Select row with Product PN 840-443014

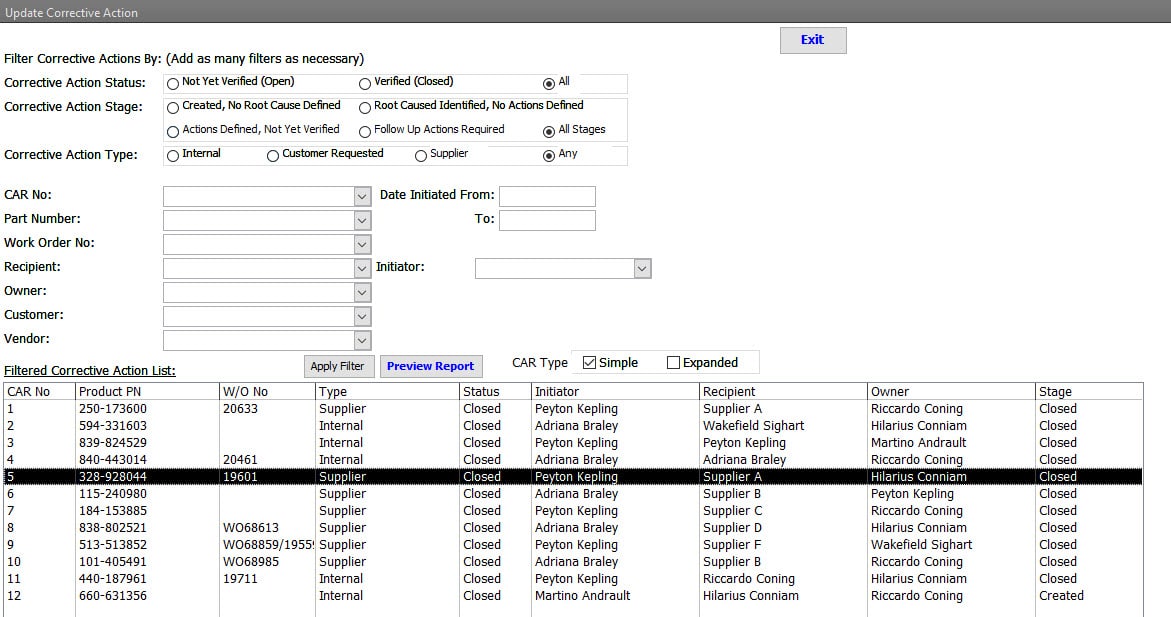point(573,460)
